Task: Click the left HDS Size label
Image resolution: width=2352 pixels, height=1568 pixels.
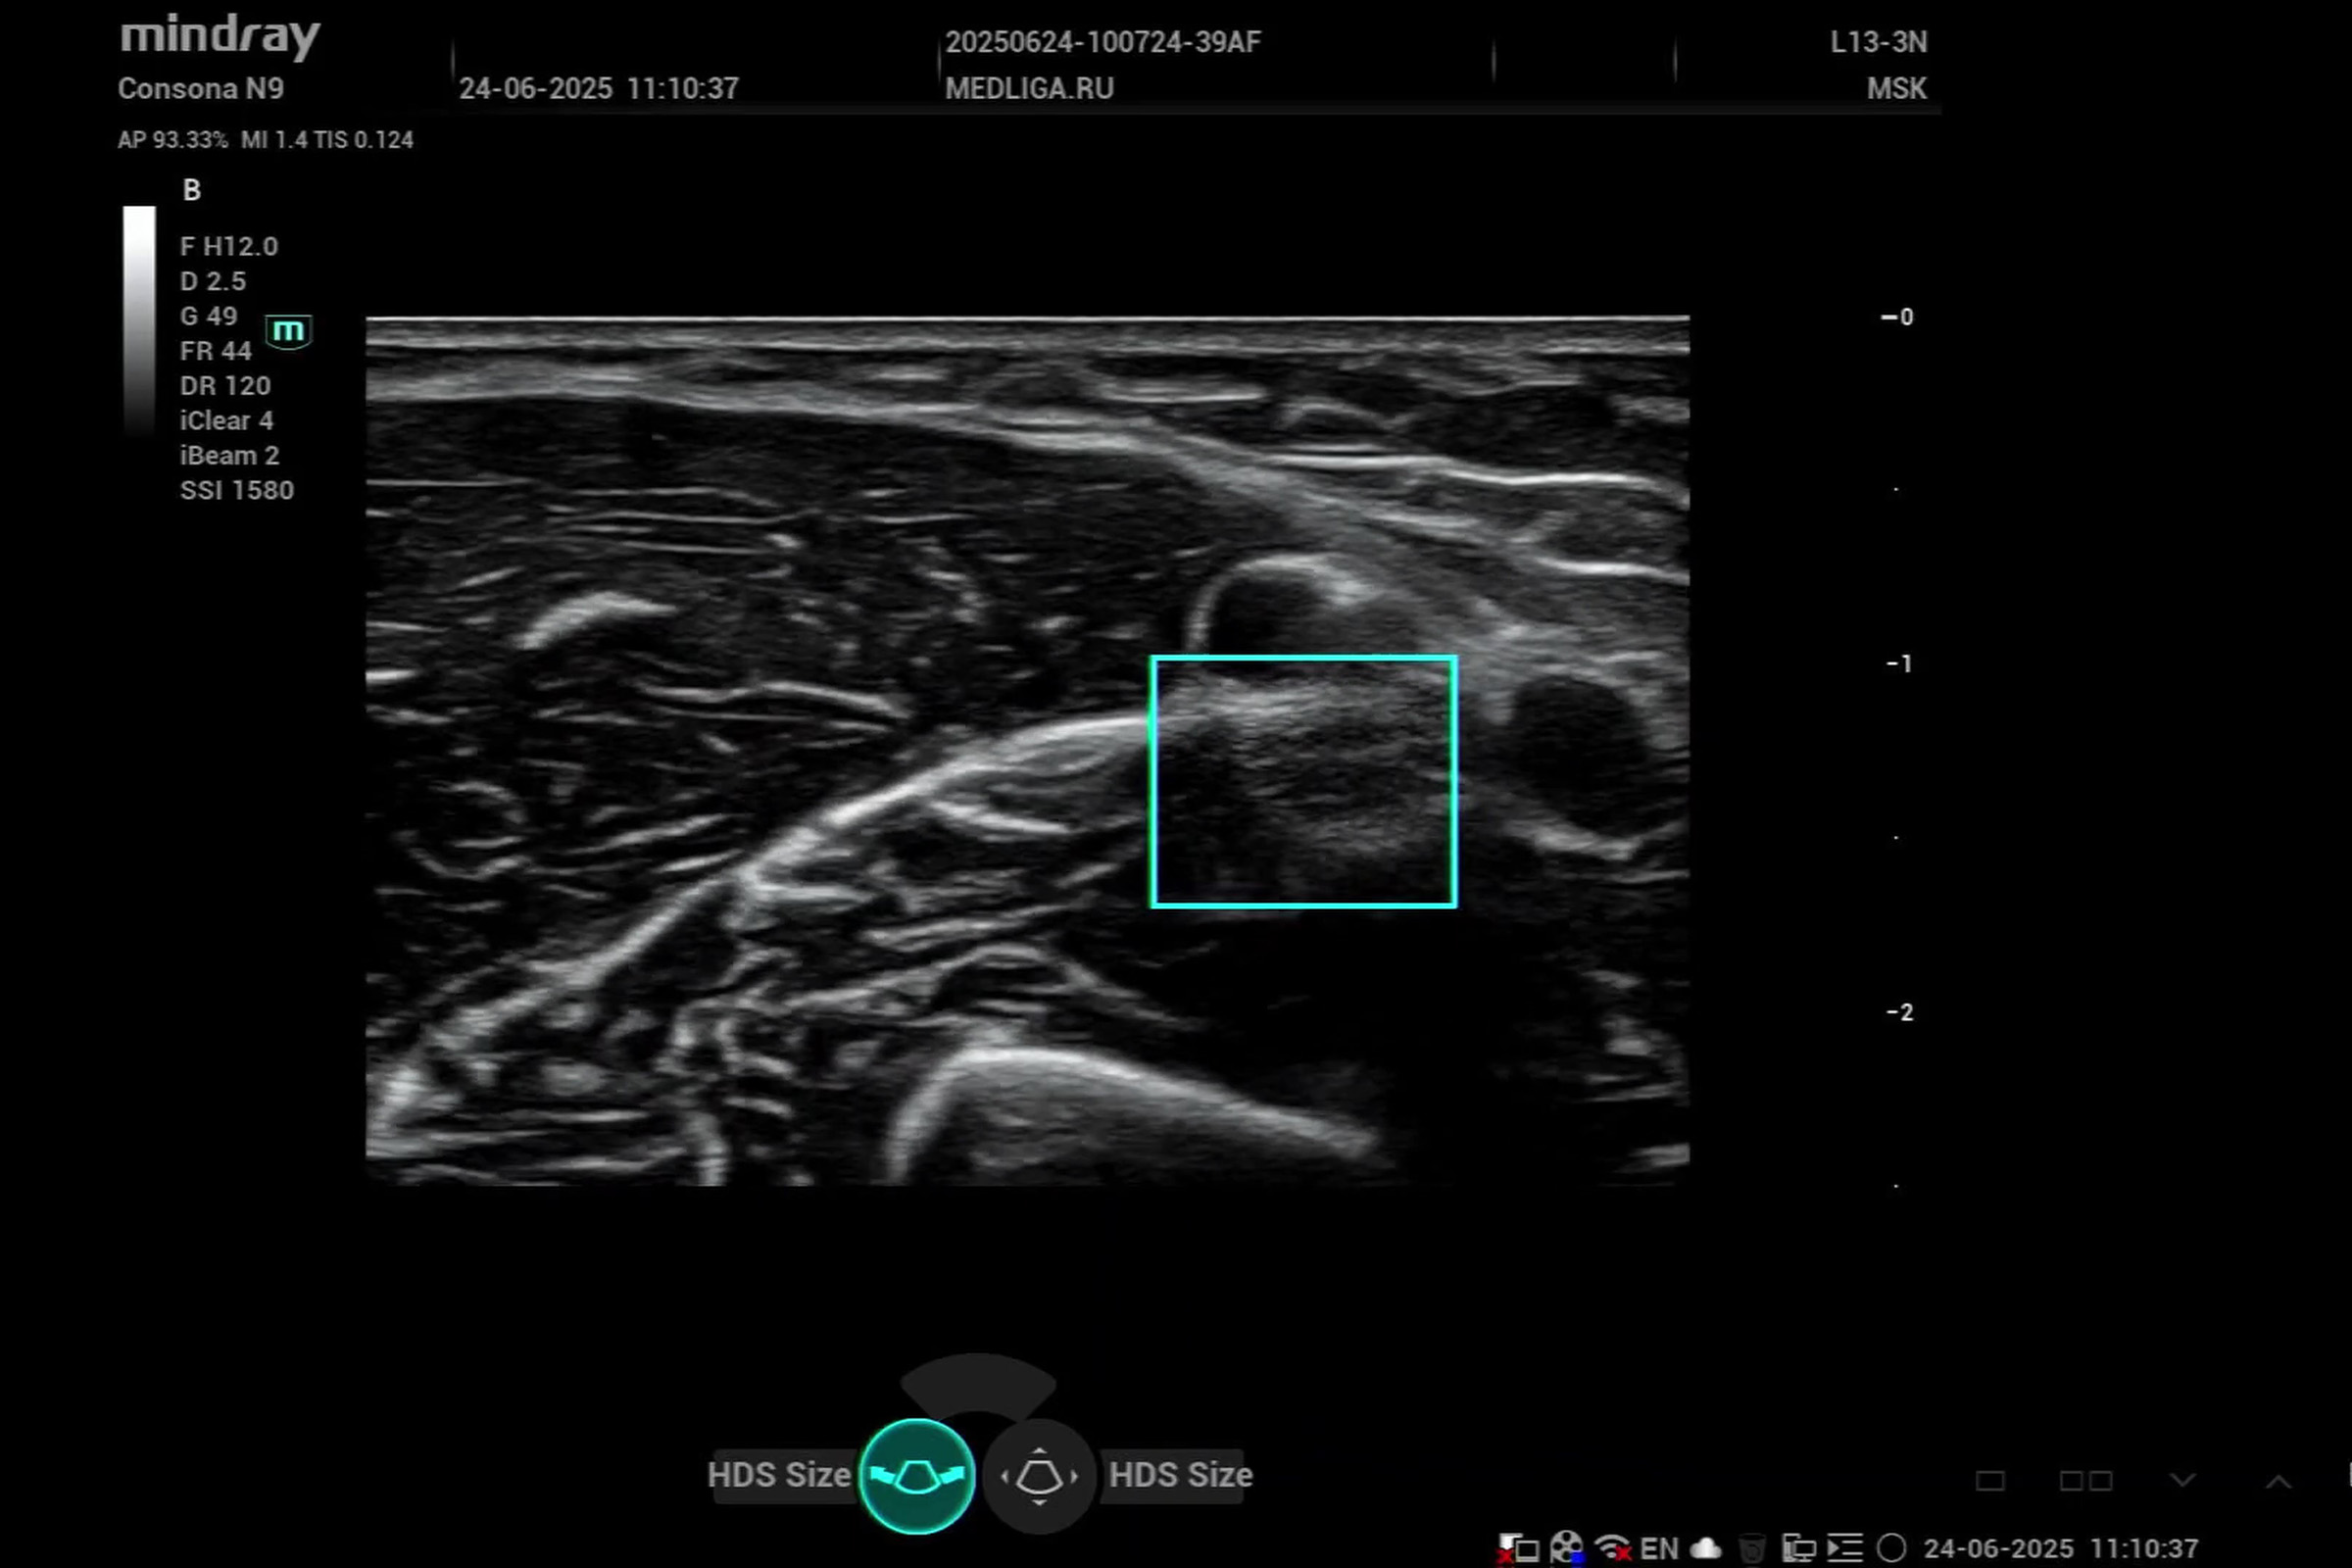Action: point(778,1475)
